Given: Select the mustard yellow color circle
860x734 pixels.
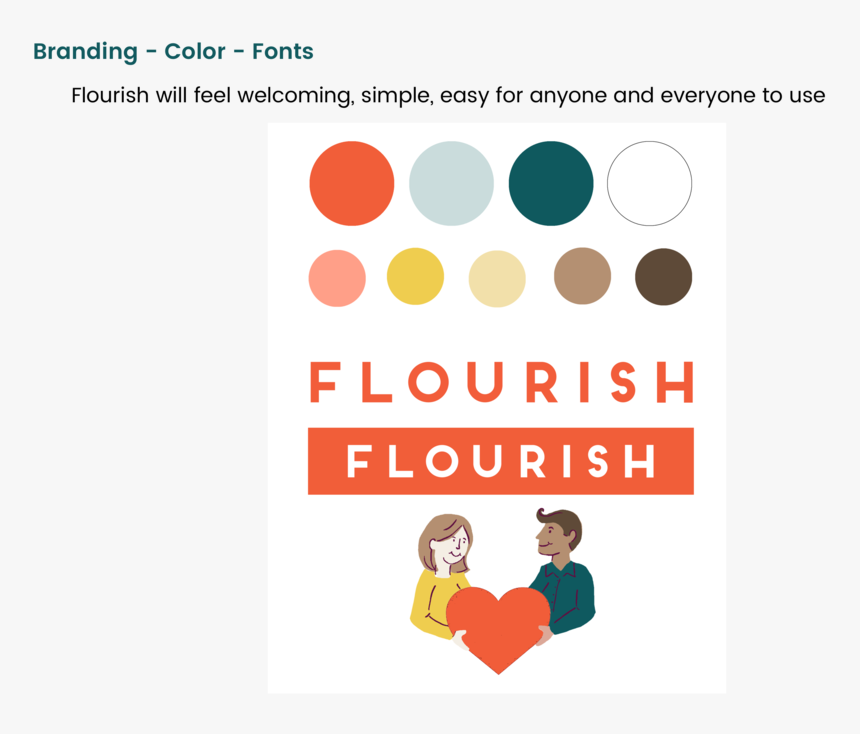Looking at the screenshot, I should pos(415,276).
